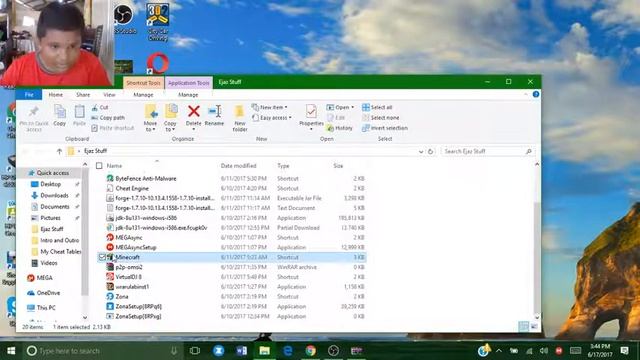Click Select all in the ribbon

coord(377,107)
